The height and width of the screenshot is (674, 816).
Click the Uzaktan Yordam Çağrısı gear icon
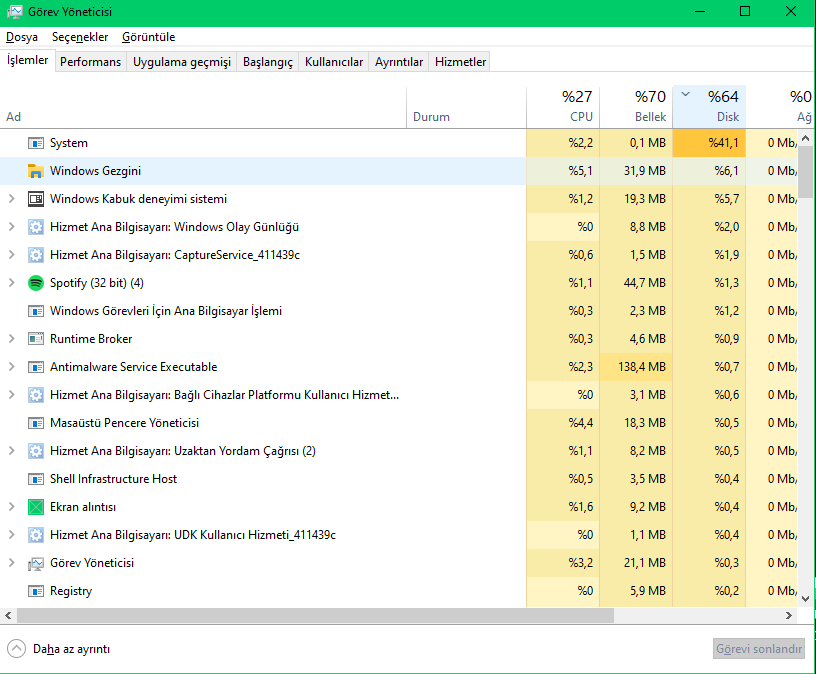[x=35, y=451]
